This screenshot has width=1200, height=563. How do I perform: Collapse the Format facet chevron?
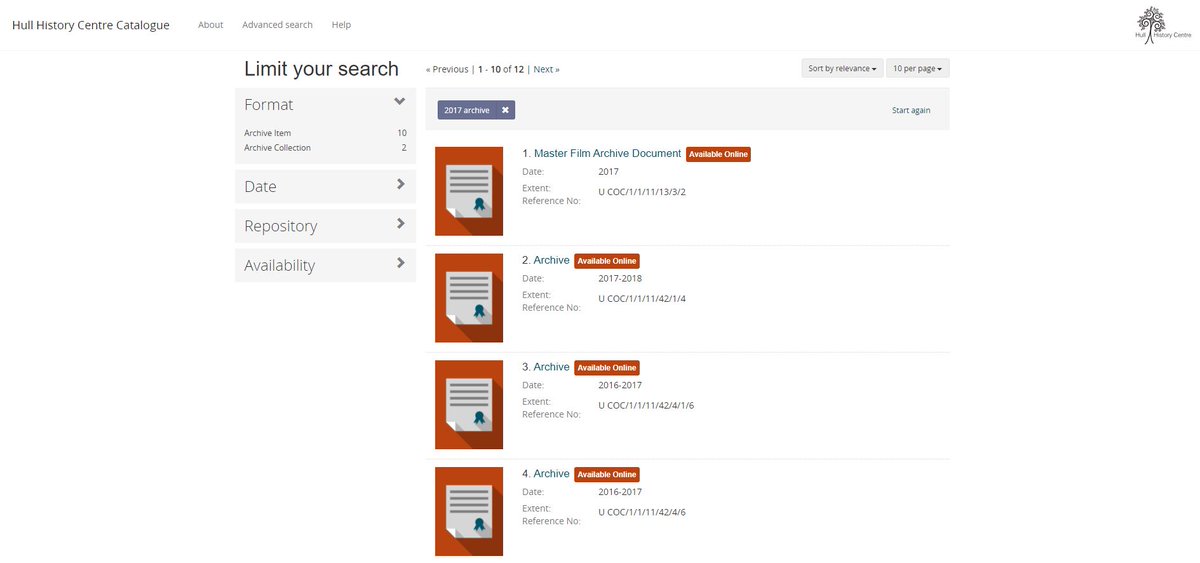(399, 102)
